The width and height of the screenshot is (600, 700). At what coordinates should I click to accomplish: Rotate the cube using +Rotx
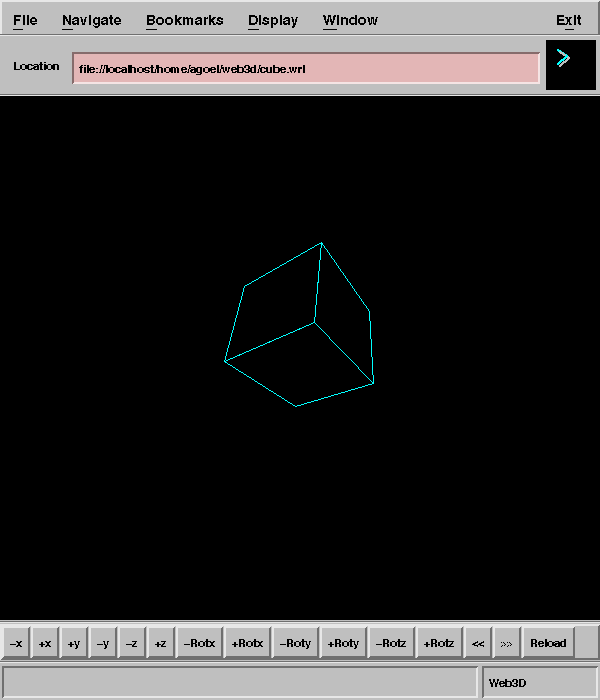pos(247,643)
